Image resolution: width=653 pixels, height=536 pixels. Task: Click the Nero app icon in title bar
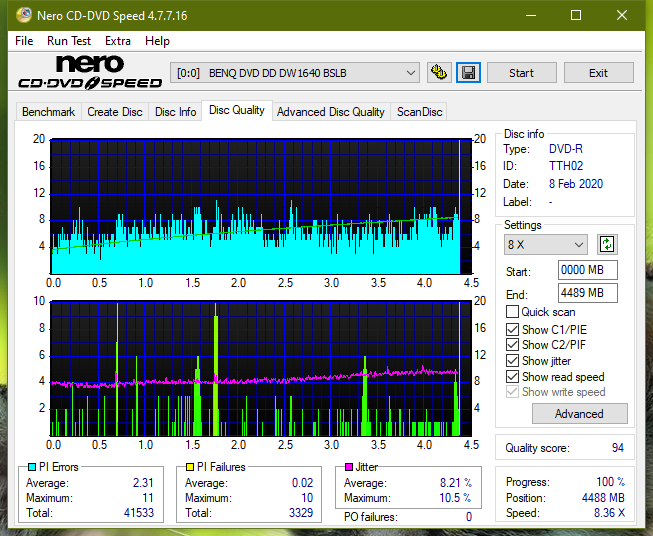(24, 15)
